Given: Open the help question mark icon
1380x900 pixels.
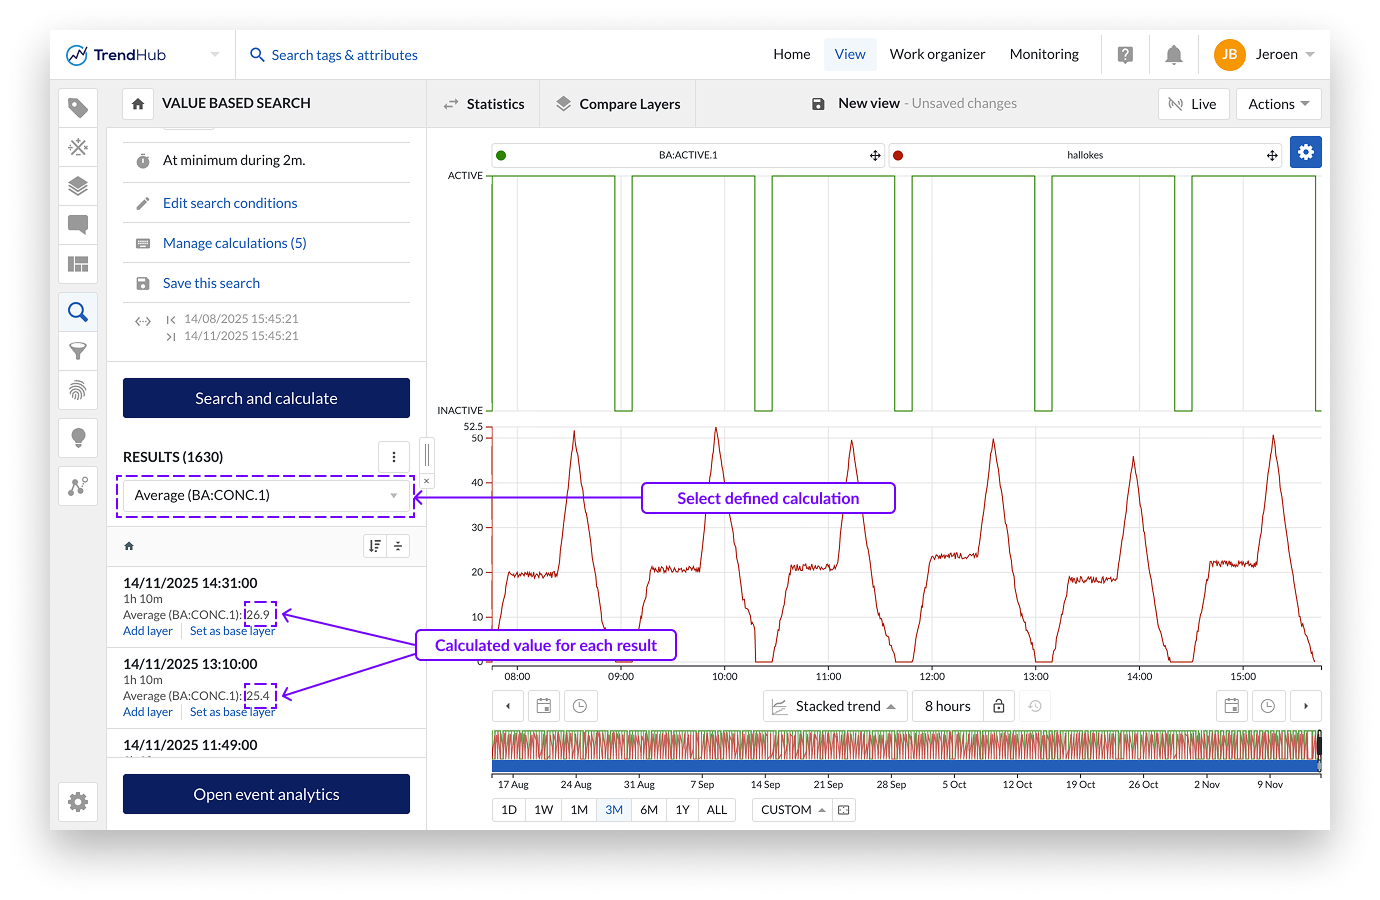Looking at the screenshot, I should [1125, 55].
